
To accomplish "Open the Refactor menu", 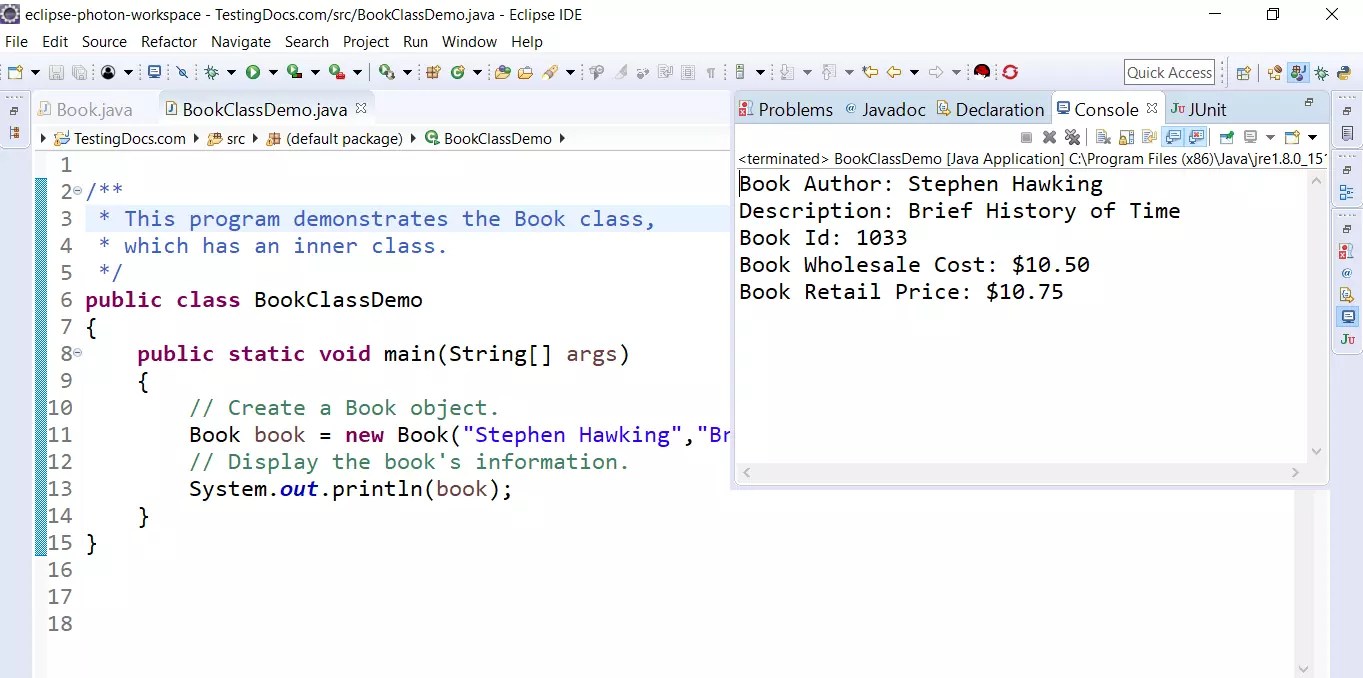I will 168,42.
